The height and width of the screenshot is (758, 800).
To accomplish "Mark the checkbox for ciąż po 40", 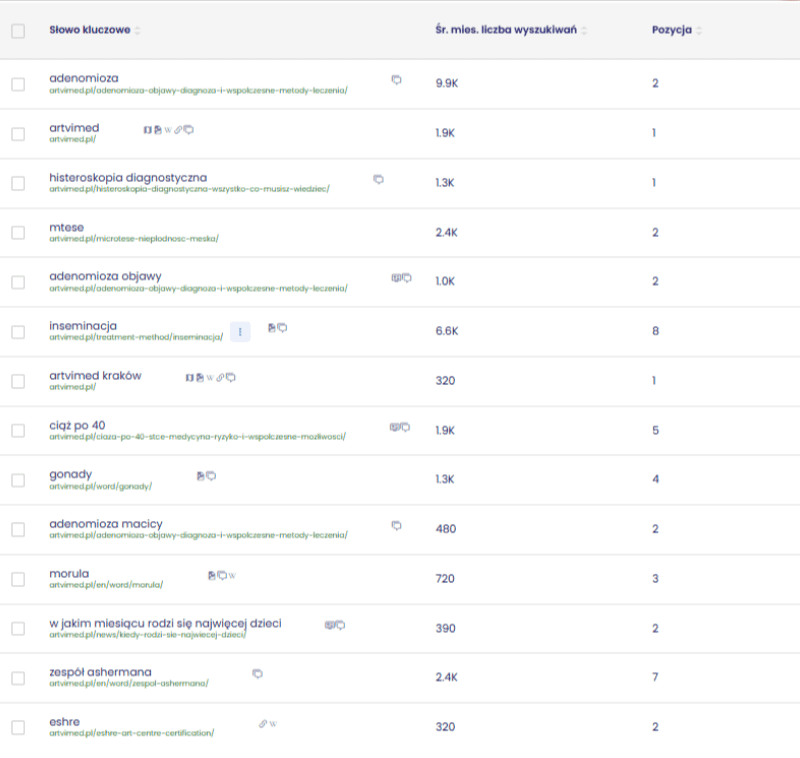I will click(x=18, y=431).
